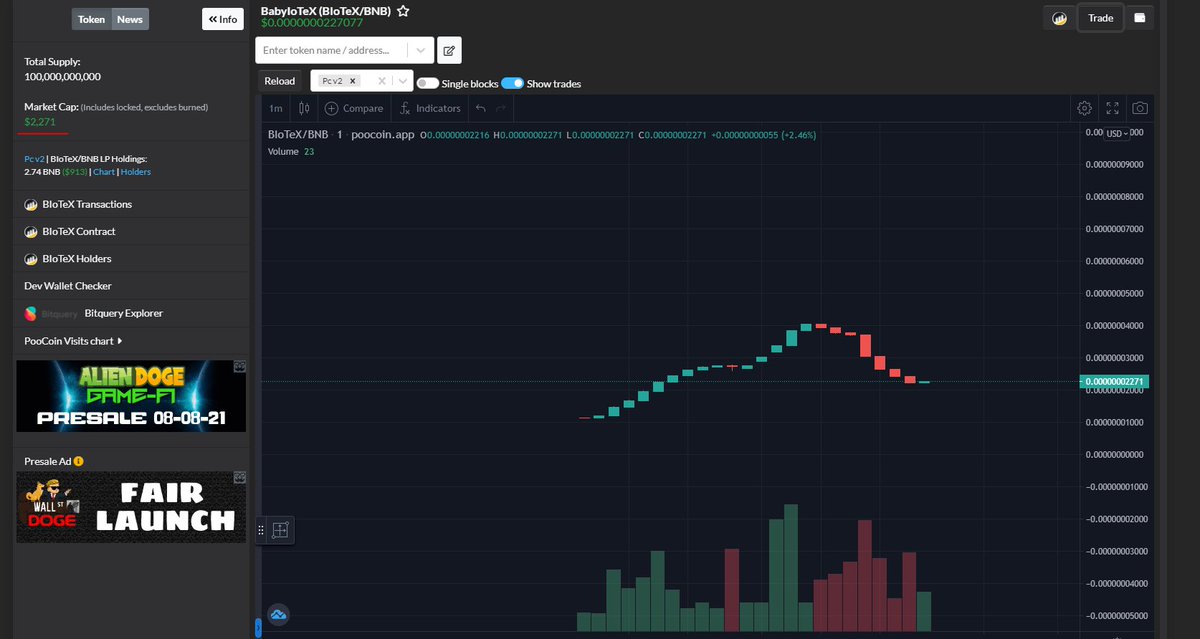
Task: Open the Pc v2 link
Action: (34, 158)
